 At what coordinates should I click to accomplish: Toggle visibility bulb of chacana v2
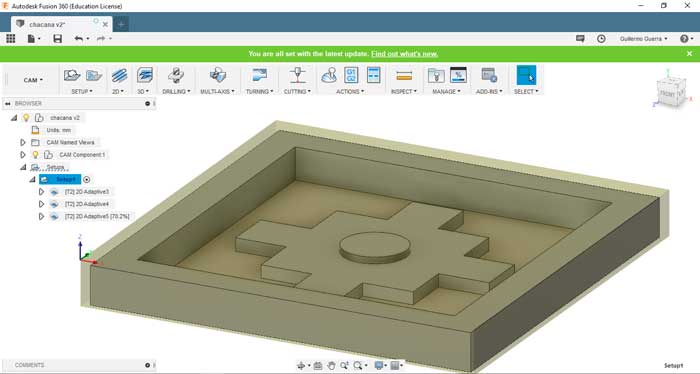(x=26, y=118)
